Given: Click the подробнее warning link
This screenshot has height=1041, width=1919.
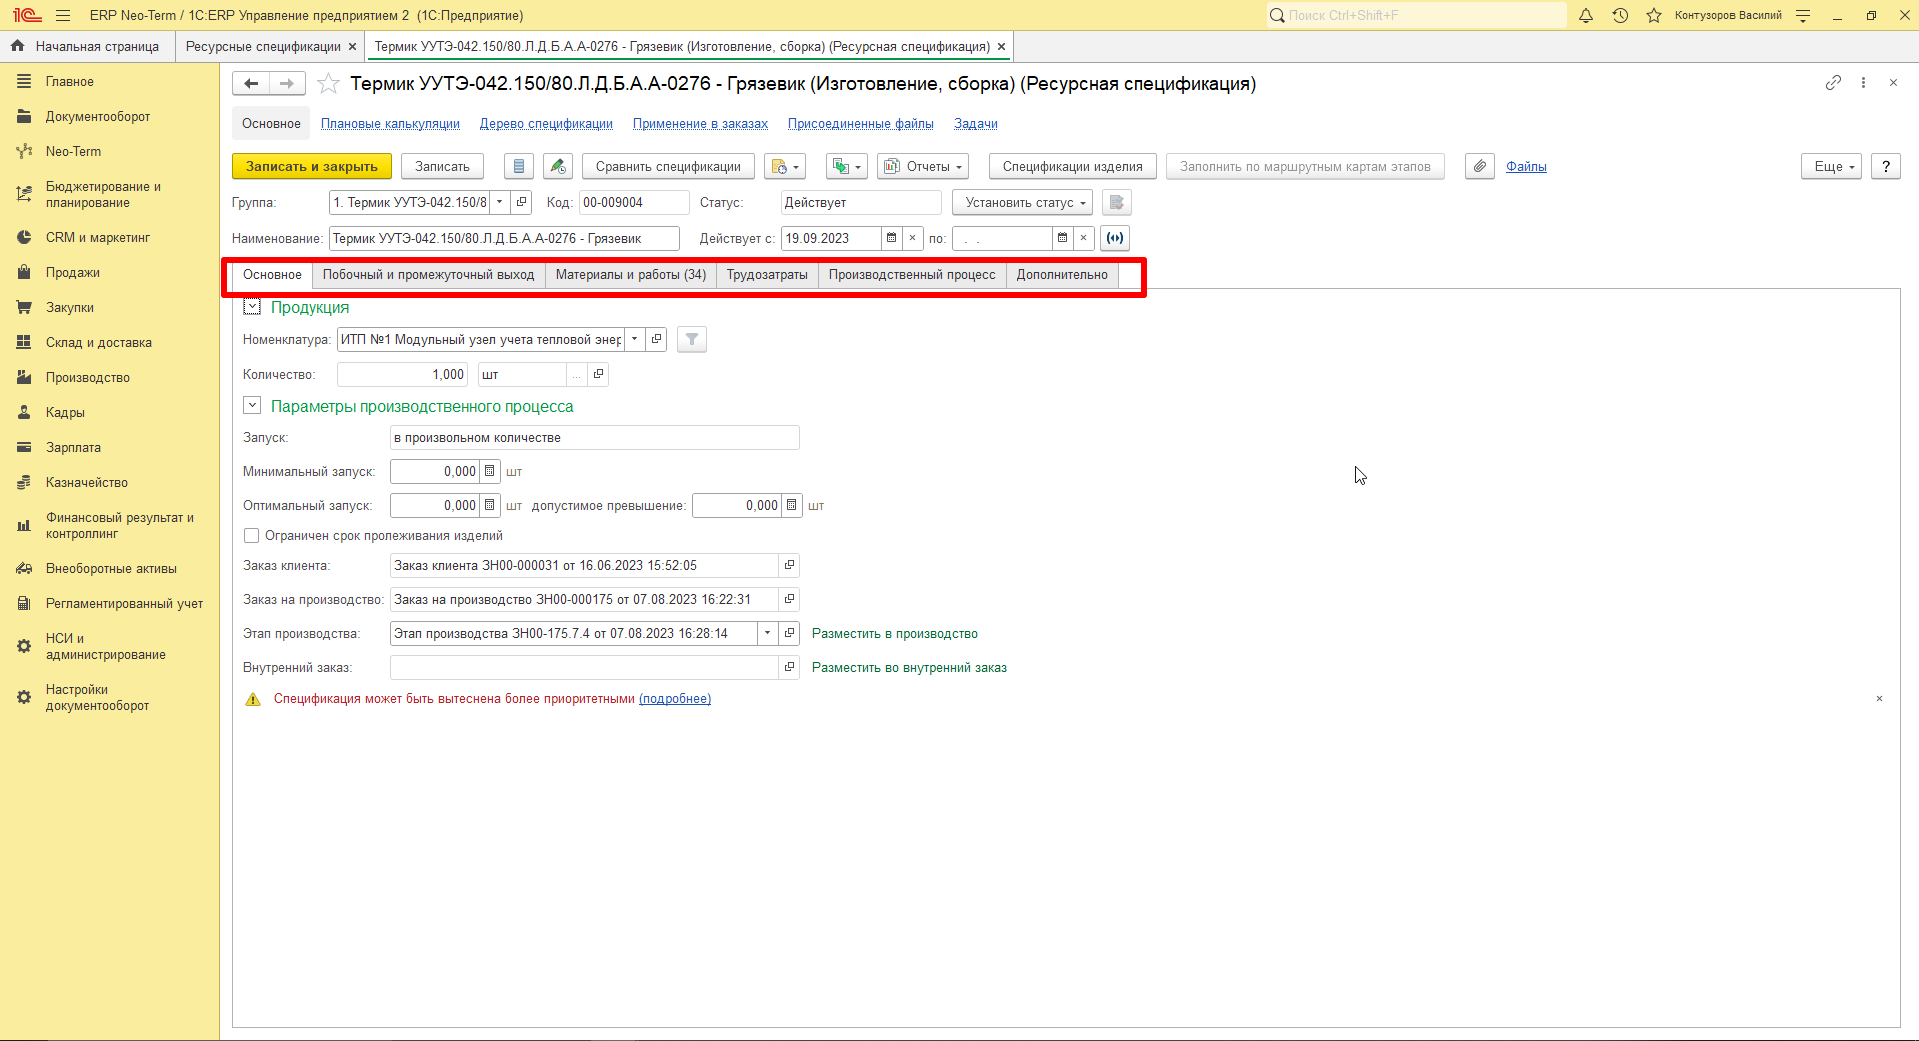Looking at the screenshot, I should click(675, 699).
